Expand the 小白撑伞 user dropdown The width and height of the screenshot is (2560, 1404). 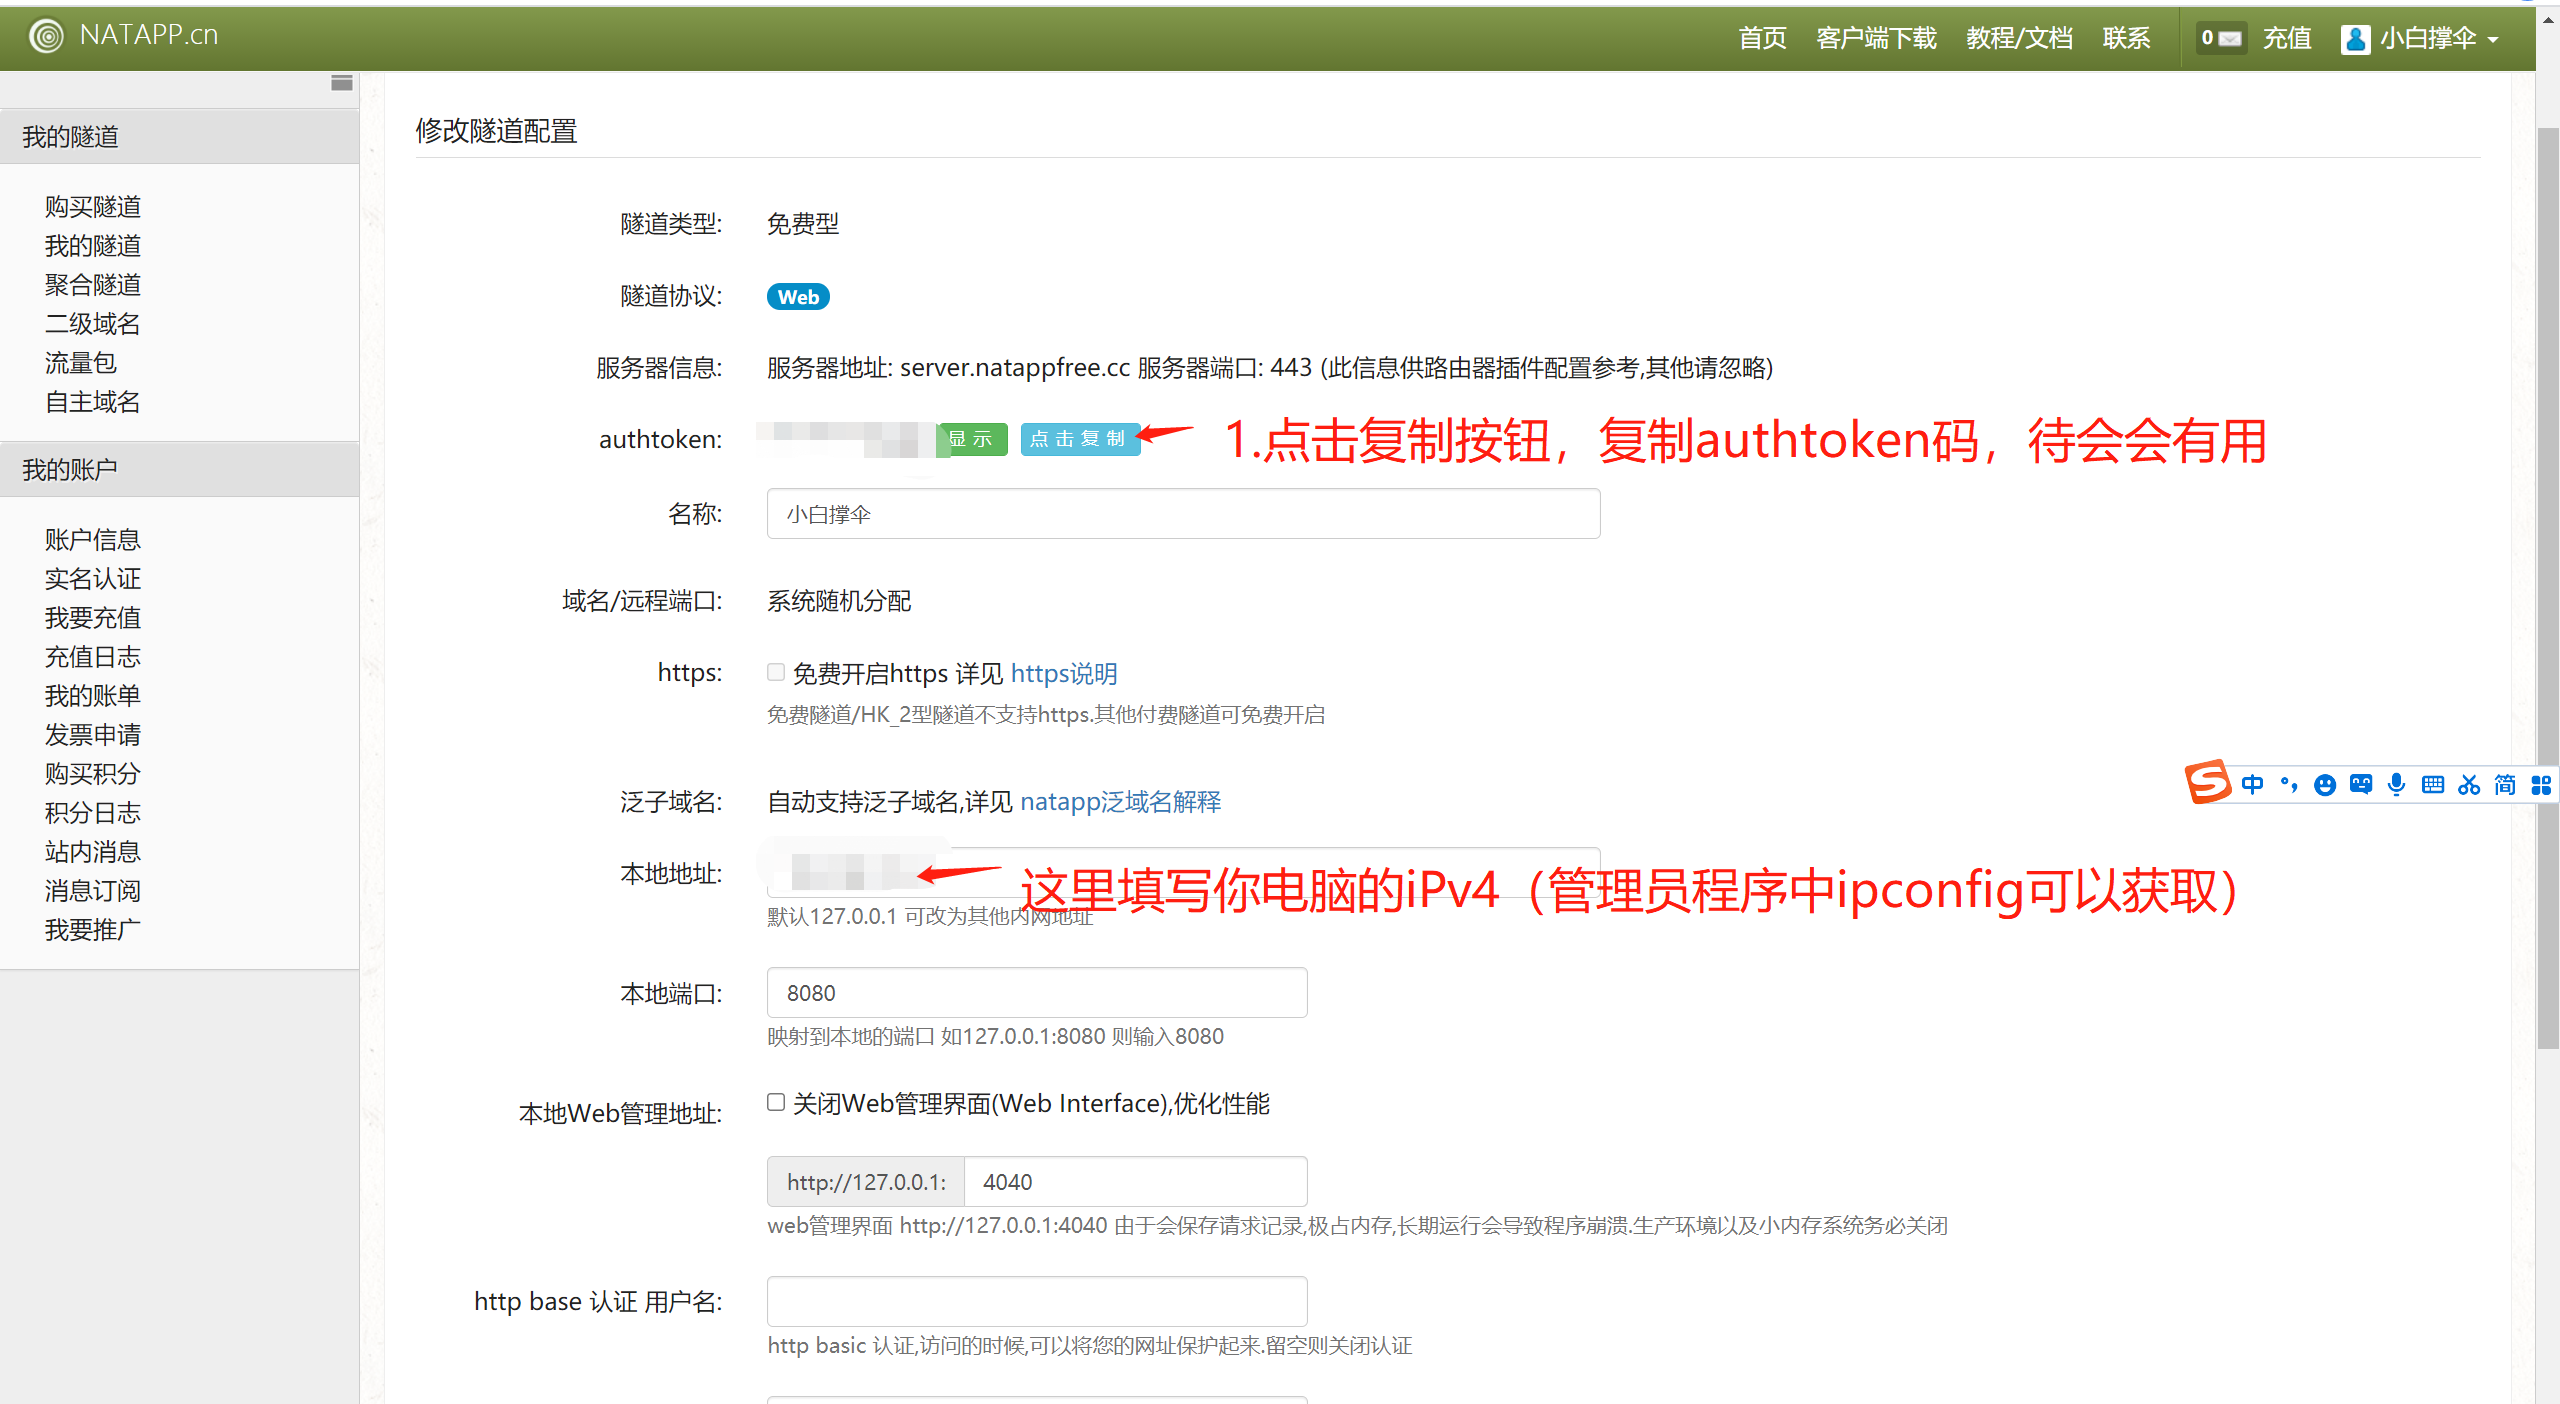[x=2420, y=39]
